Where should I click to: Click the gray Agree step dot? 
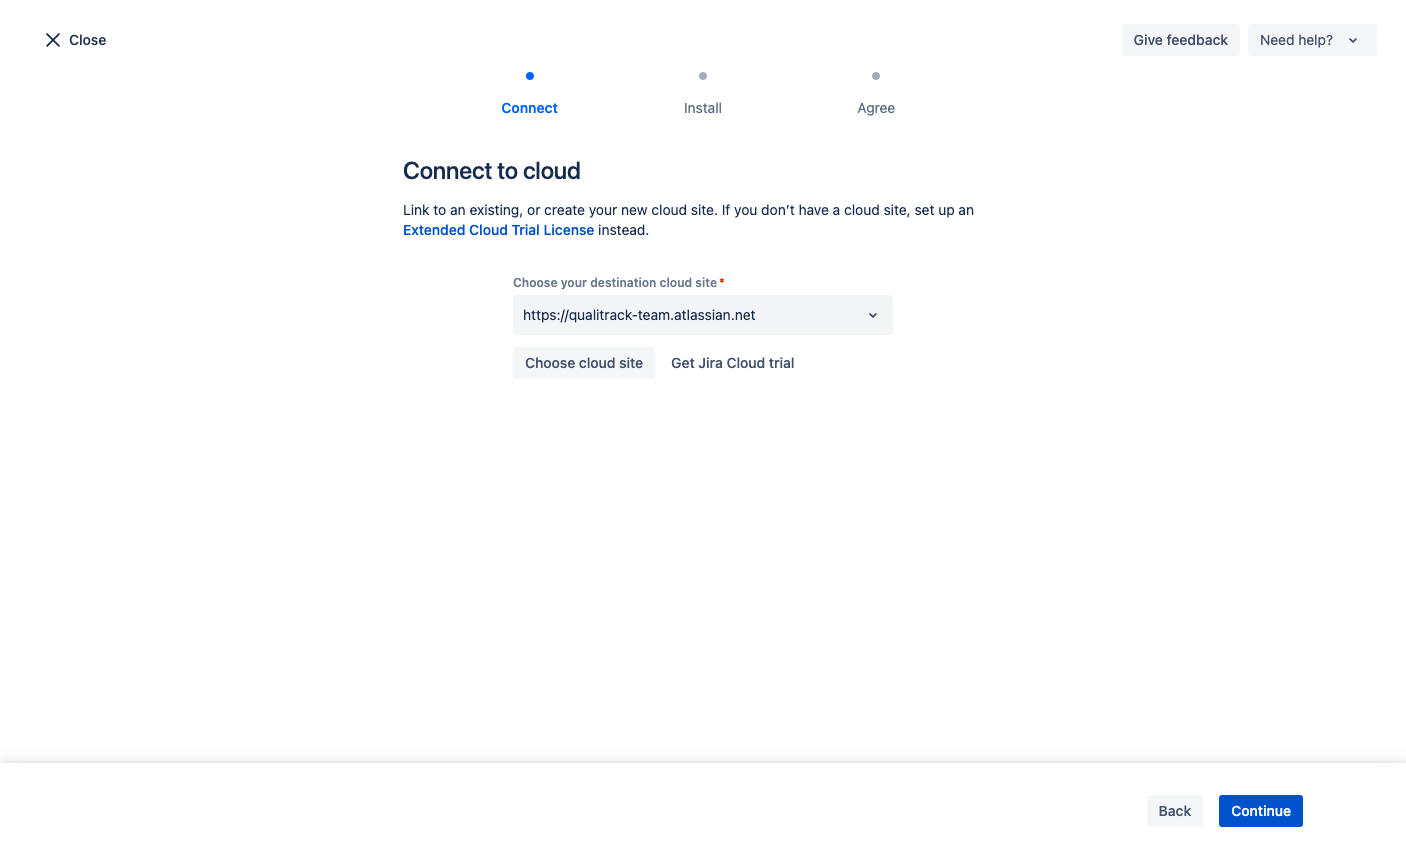[x=876, y=76]
